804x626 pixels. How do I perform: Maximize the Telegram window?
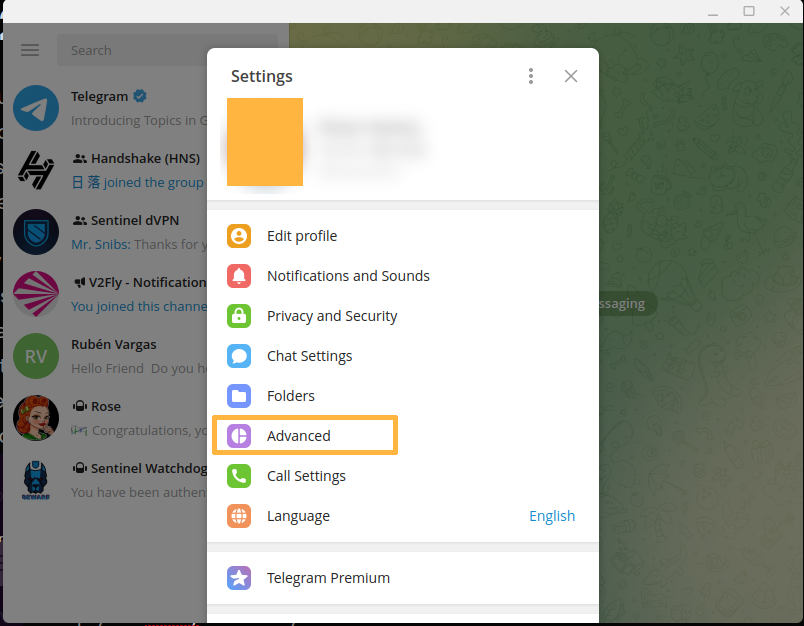click(749, 11)
